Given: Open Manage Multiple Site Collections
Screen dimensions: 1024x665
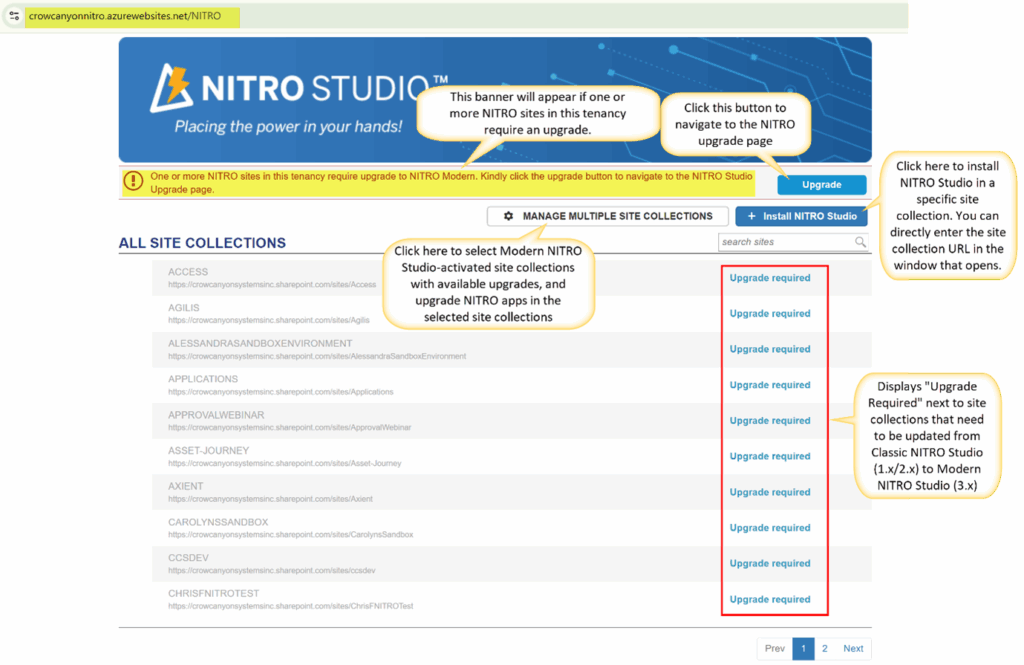Looking at the screenshot, I should 607,216.
